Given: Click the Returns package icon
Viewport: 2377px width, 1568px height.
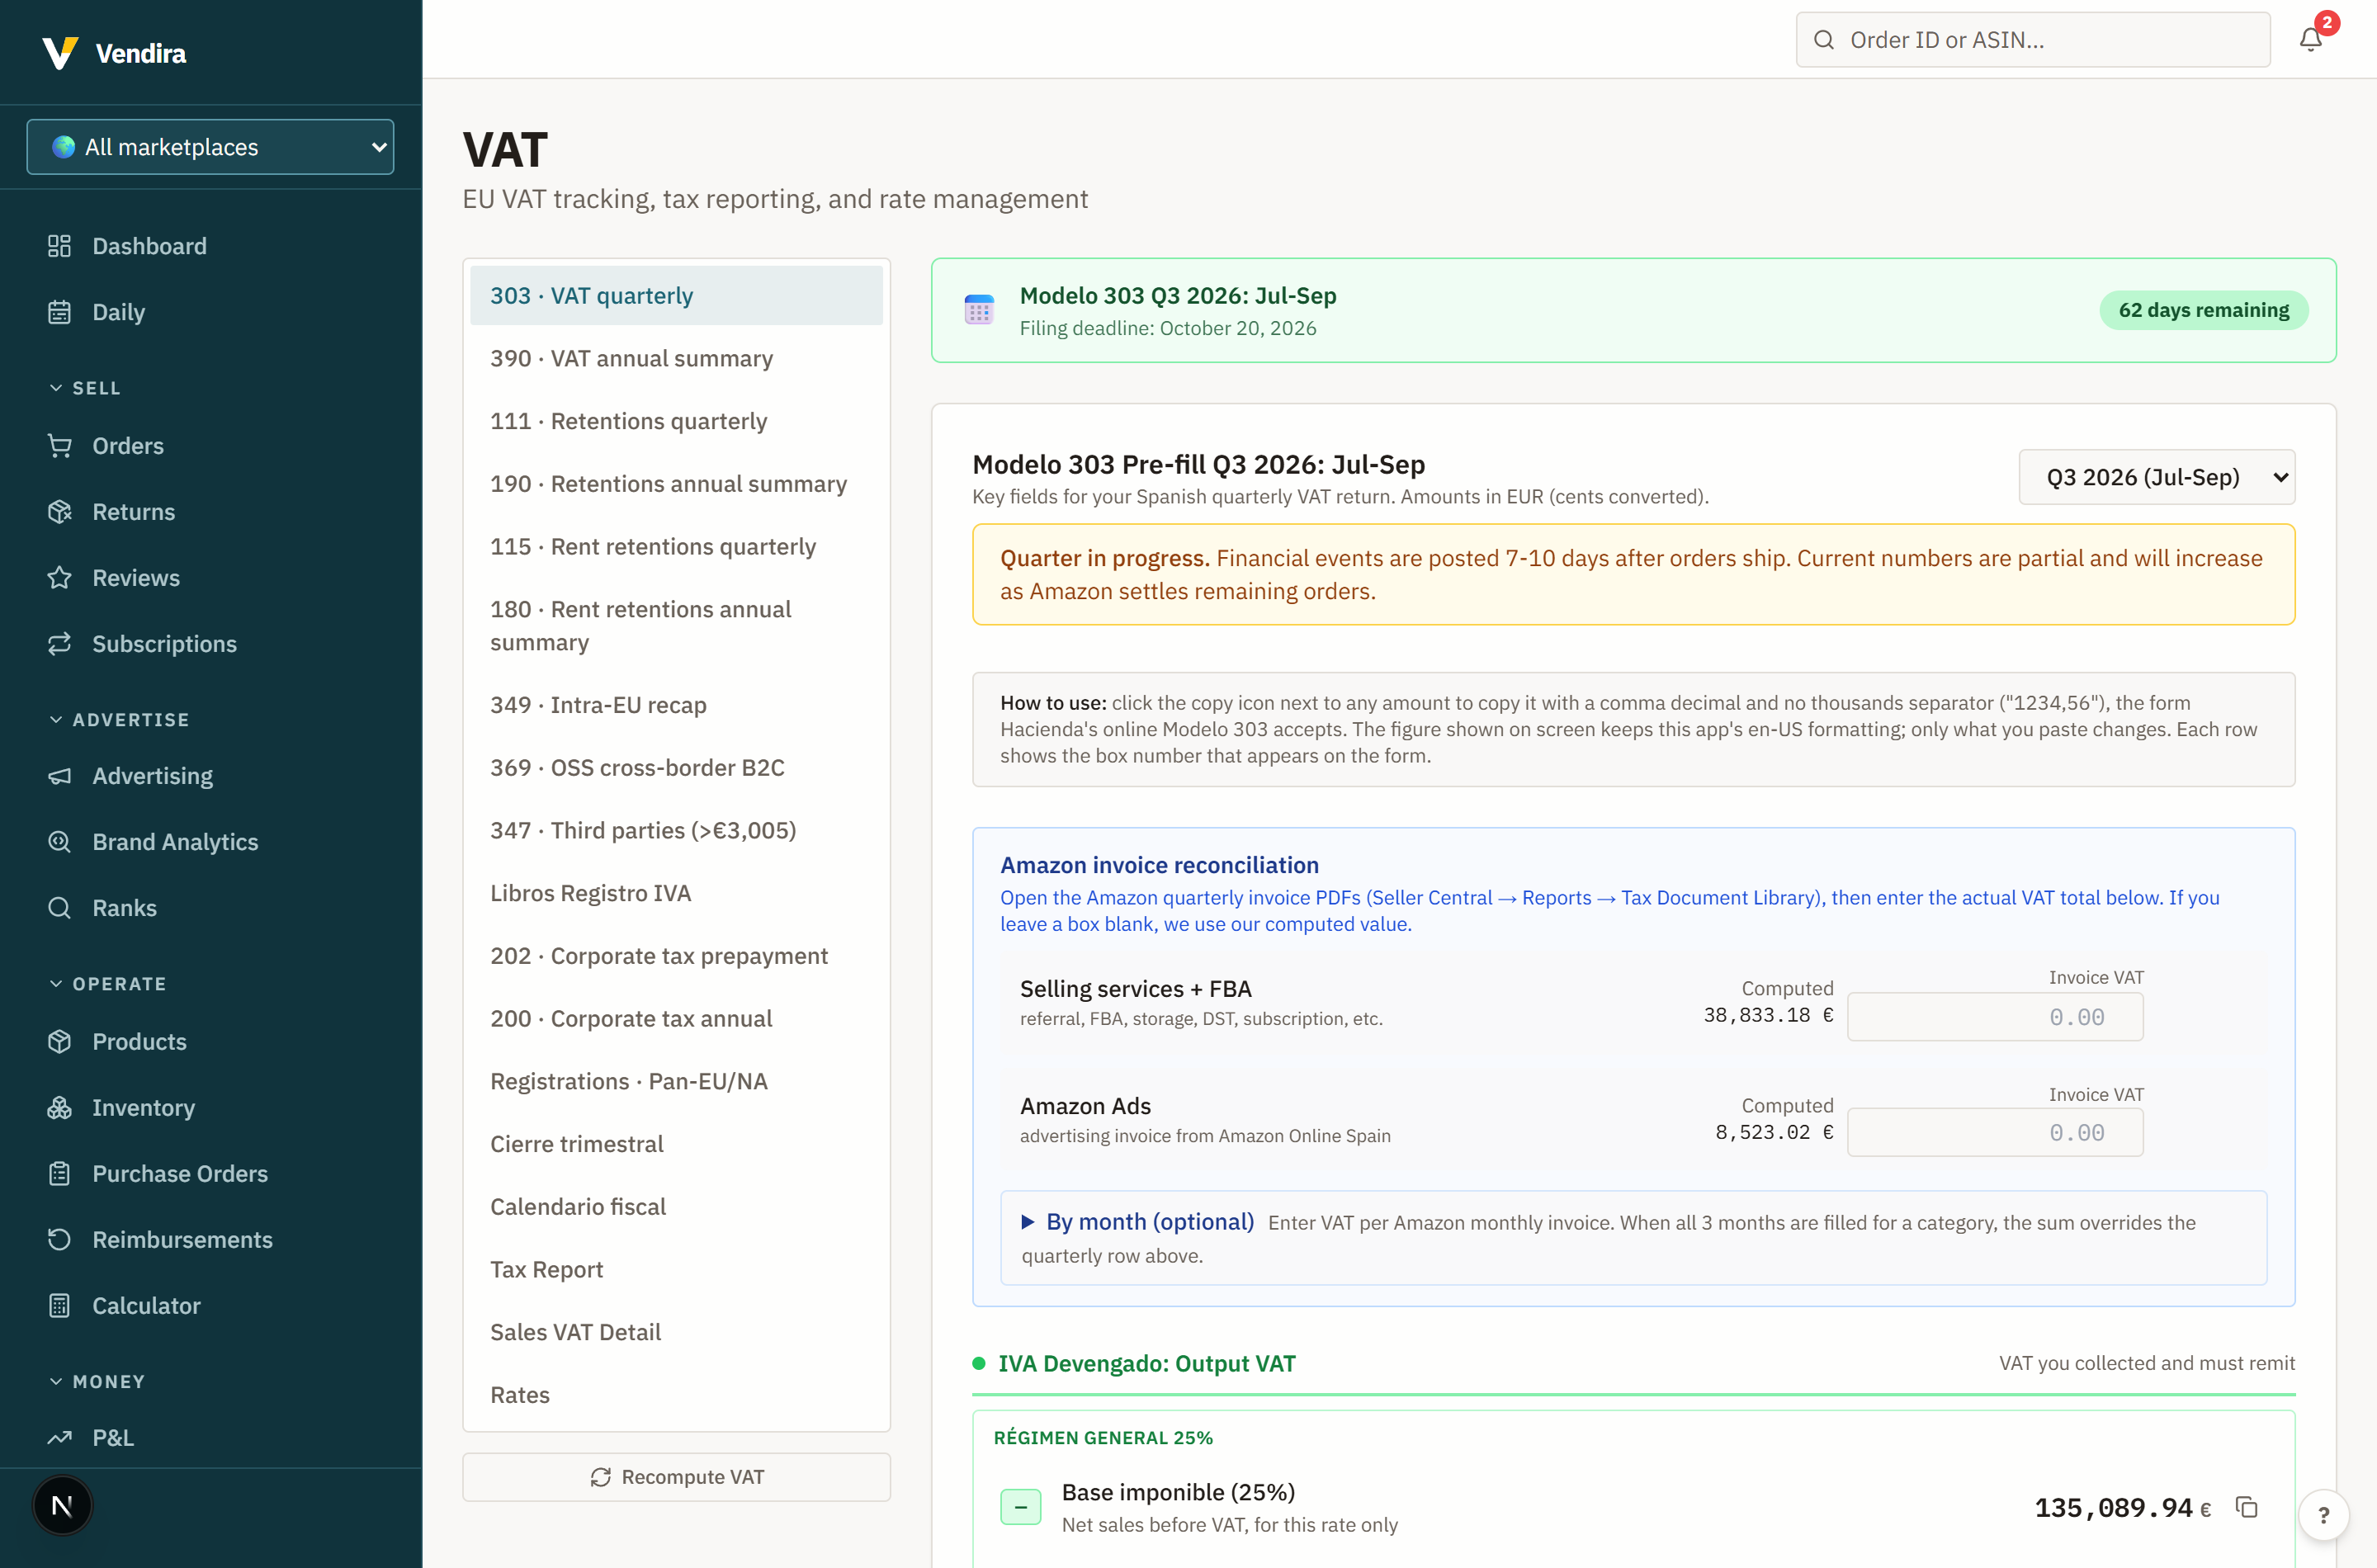Looking at the screenshot, I should 60,512.
